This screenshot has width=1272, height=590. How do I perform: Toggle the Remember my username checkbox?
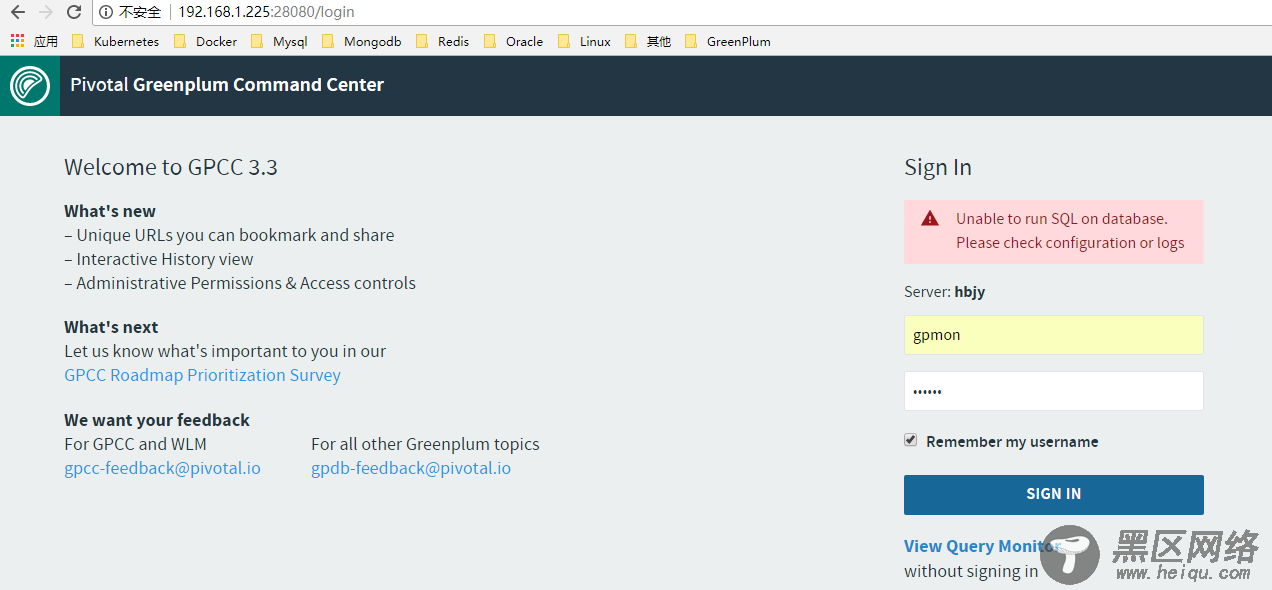(910, 440)
